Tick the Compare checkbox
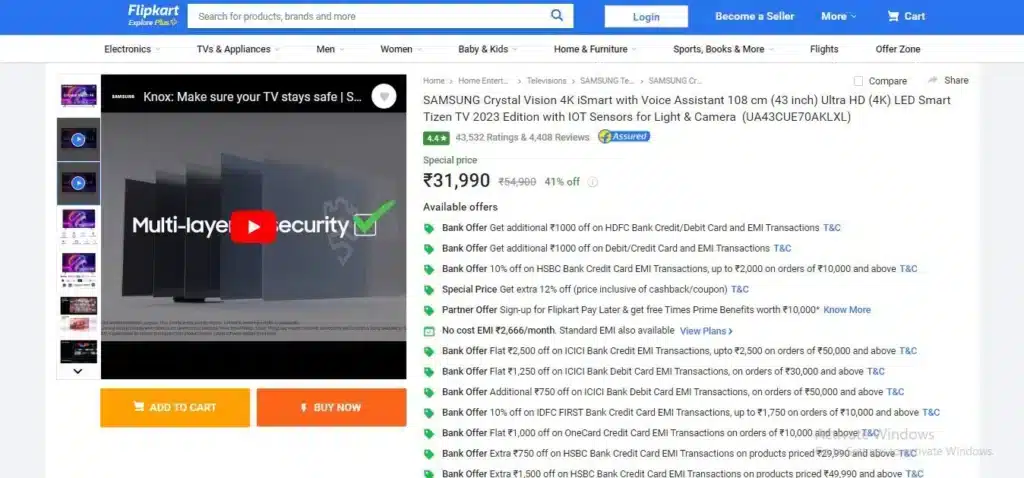1024x478 pixels. [858, 81]
